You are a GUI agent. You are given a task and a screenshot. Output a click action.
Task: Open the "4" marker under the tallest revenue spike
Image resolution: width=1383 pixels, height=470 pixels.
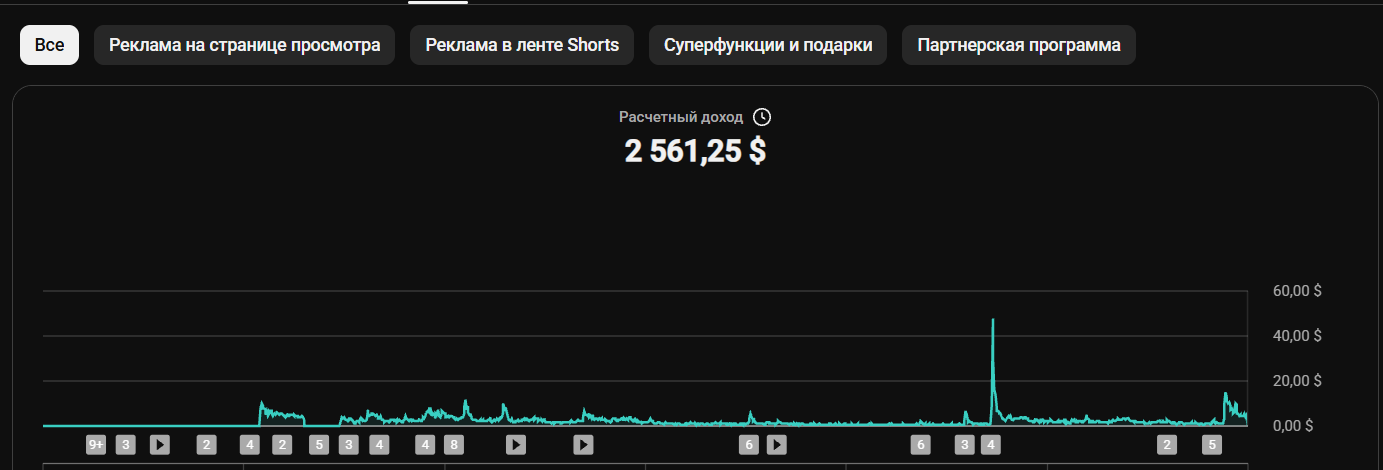coord(991,445)
